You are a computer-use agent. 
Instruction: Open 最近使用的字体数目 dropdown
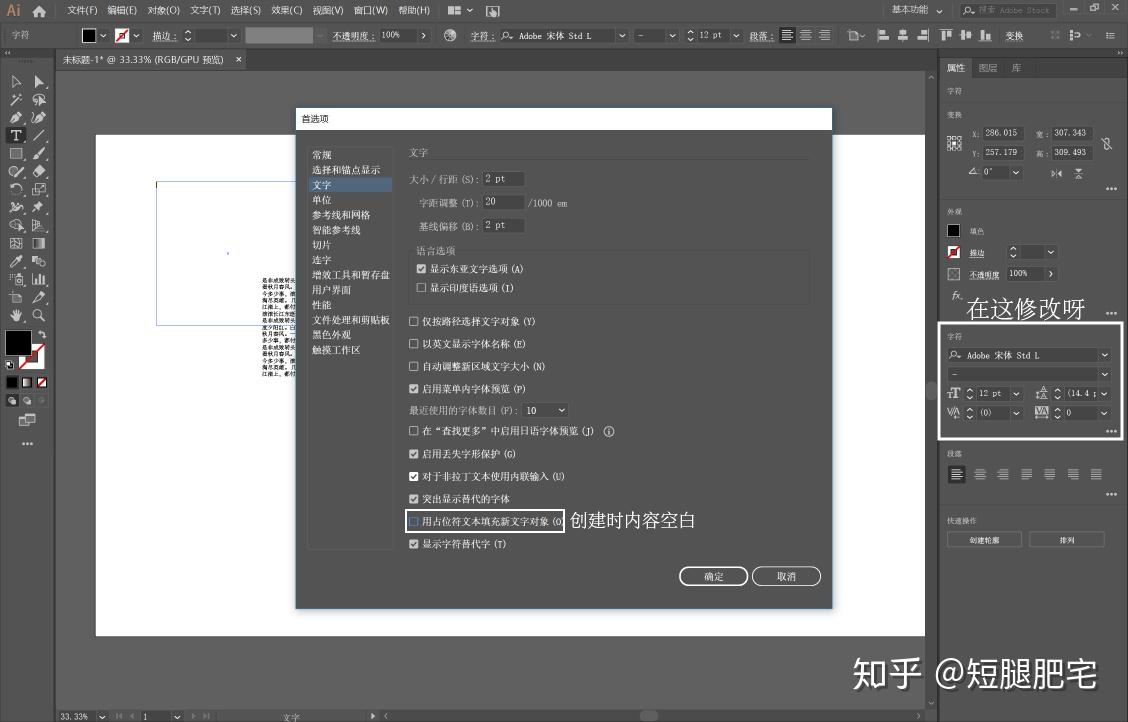click(545, 411)
